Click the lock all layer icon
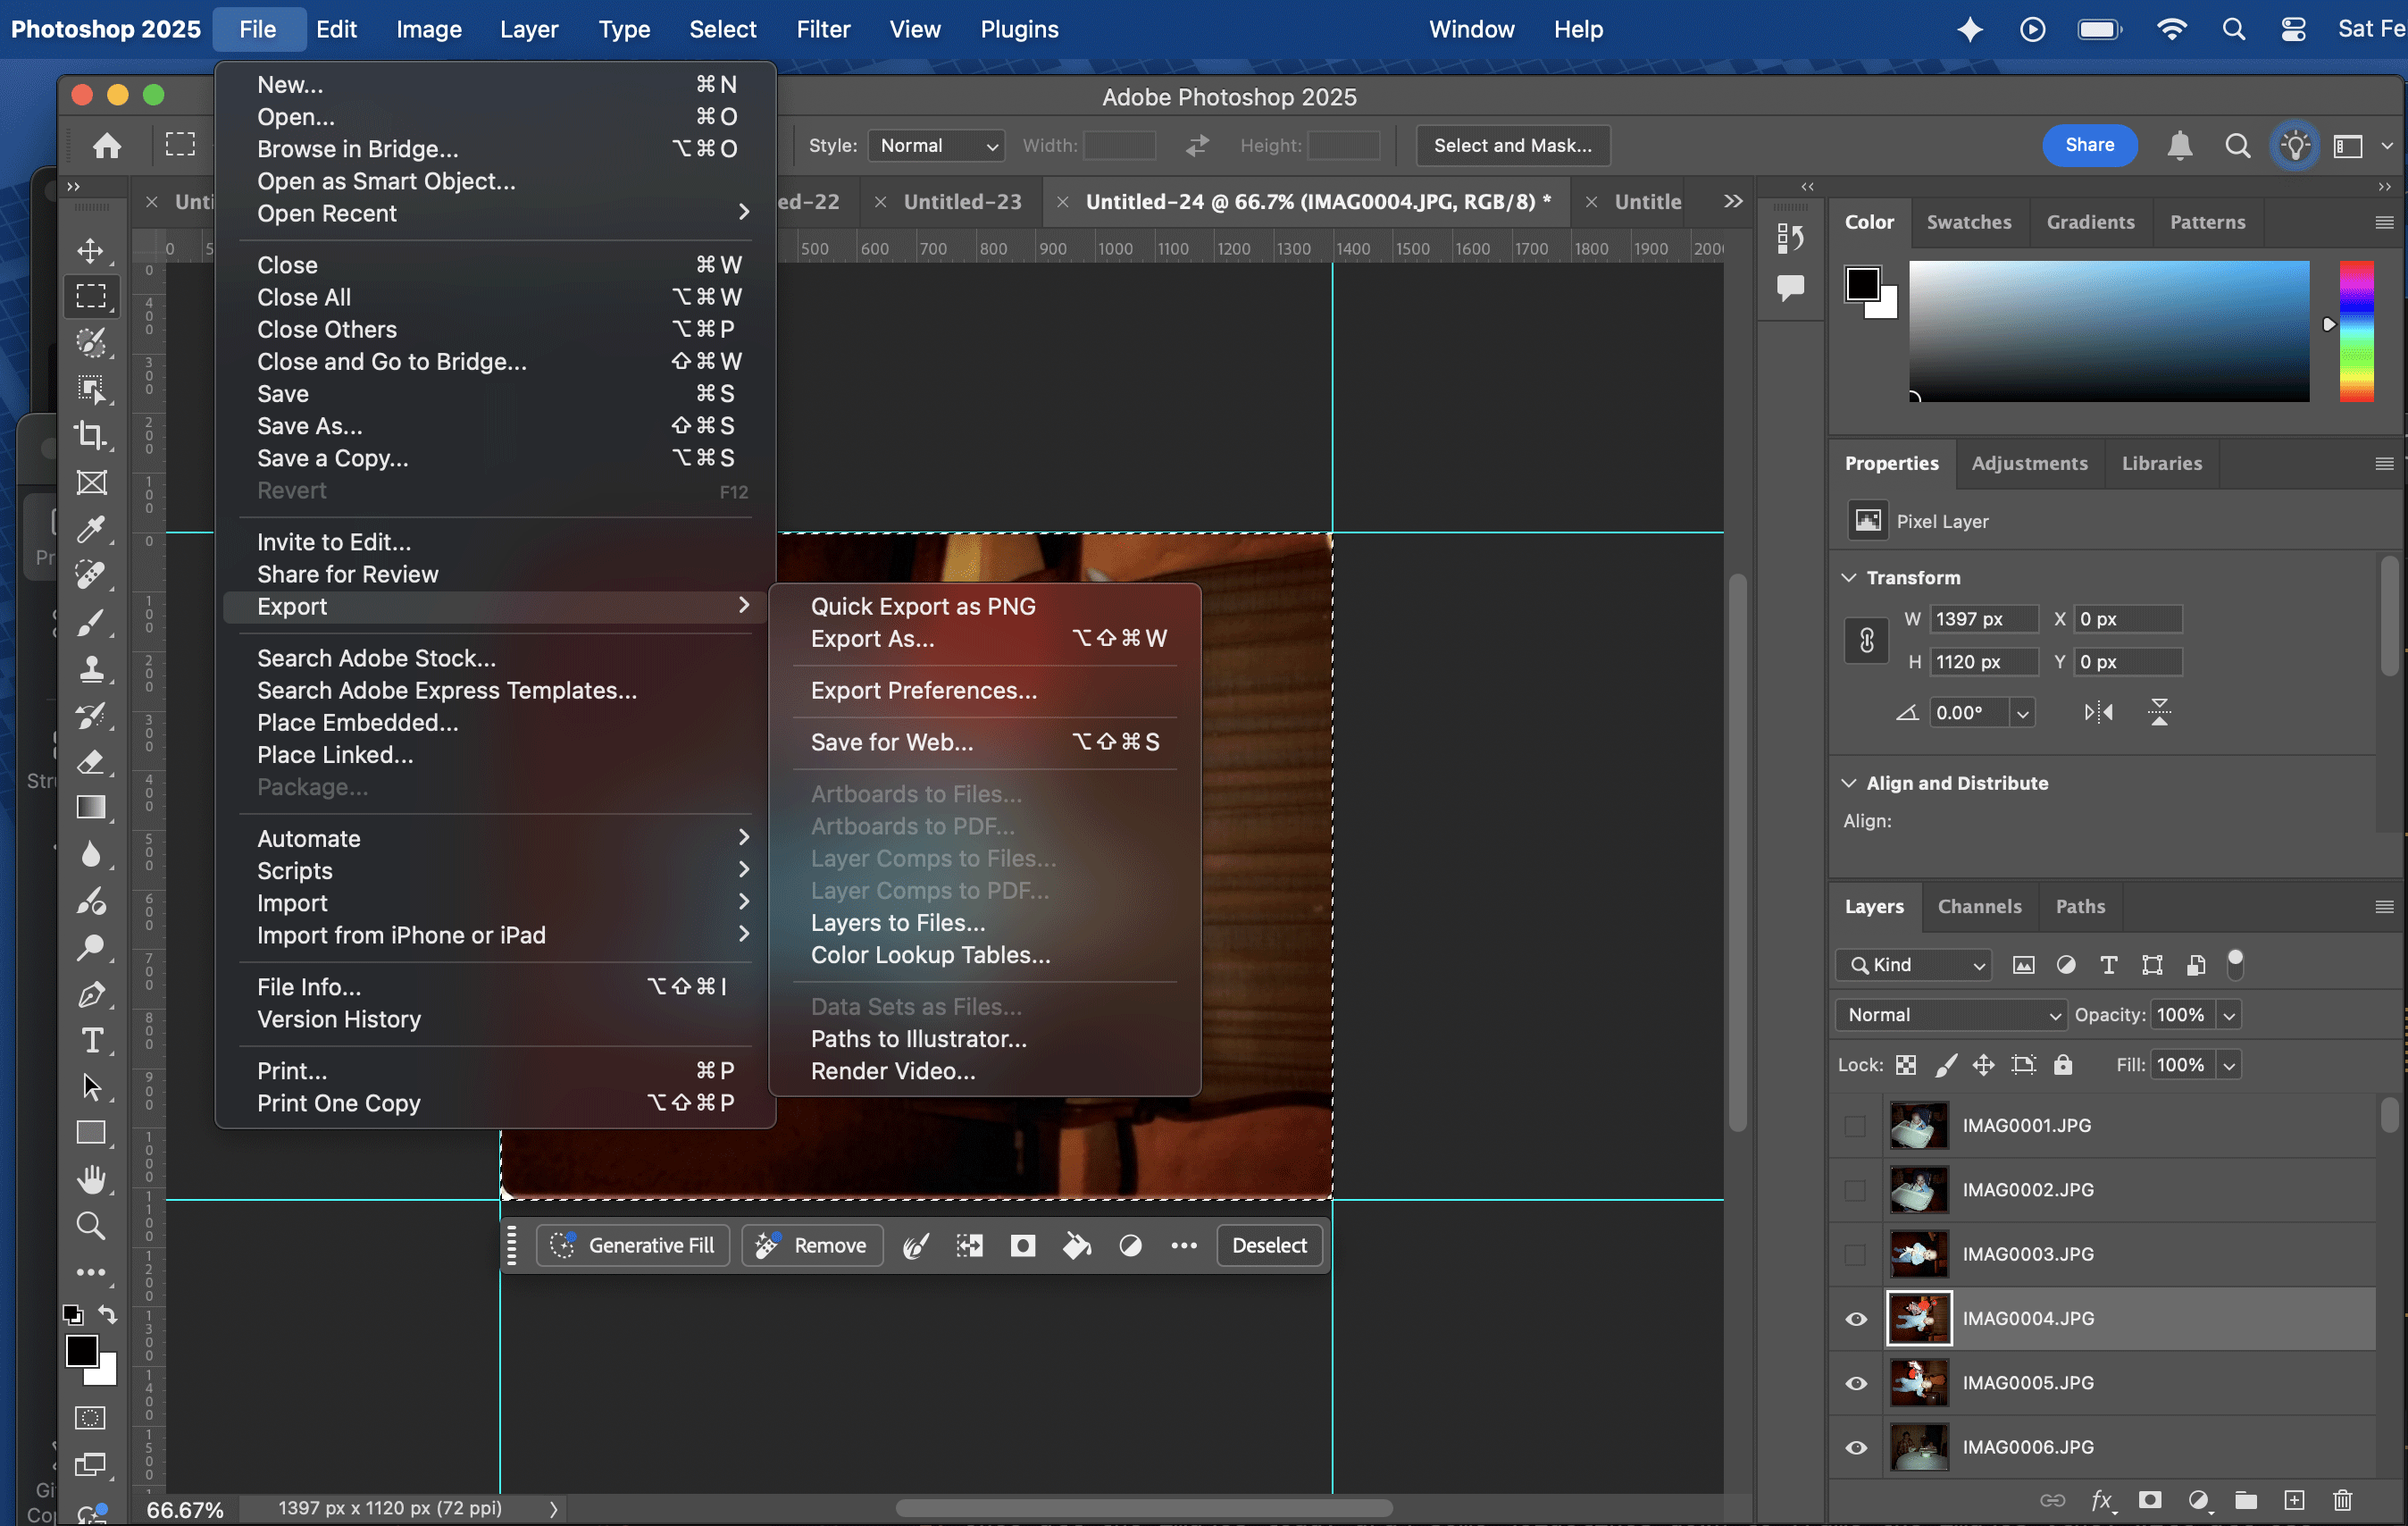This screenshot has height=1526, width=2408. [2063, 1065]
